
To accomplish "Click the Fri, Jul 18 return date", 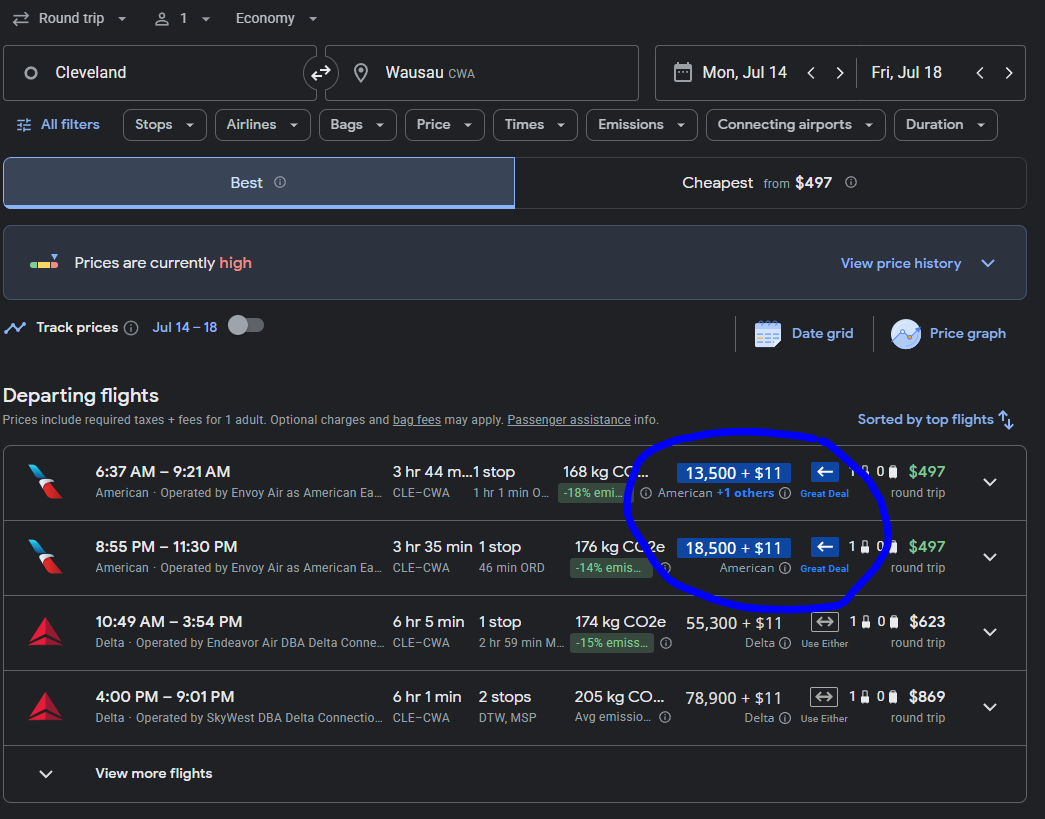I will (906, 73).
